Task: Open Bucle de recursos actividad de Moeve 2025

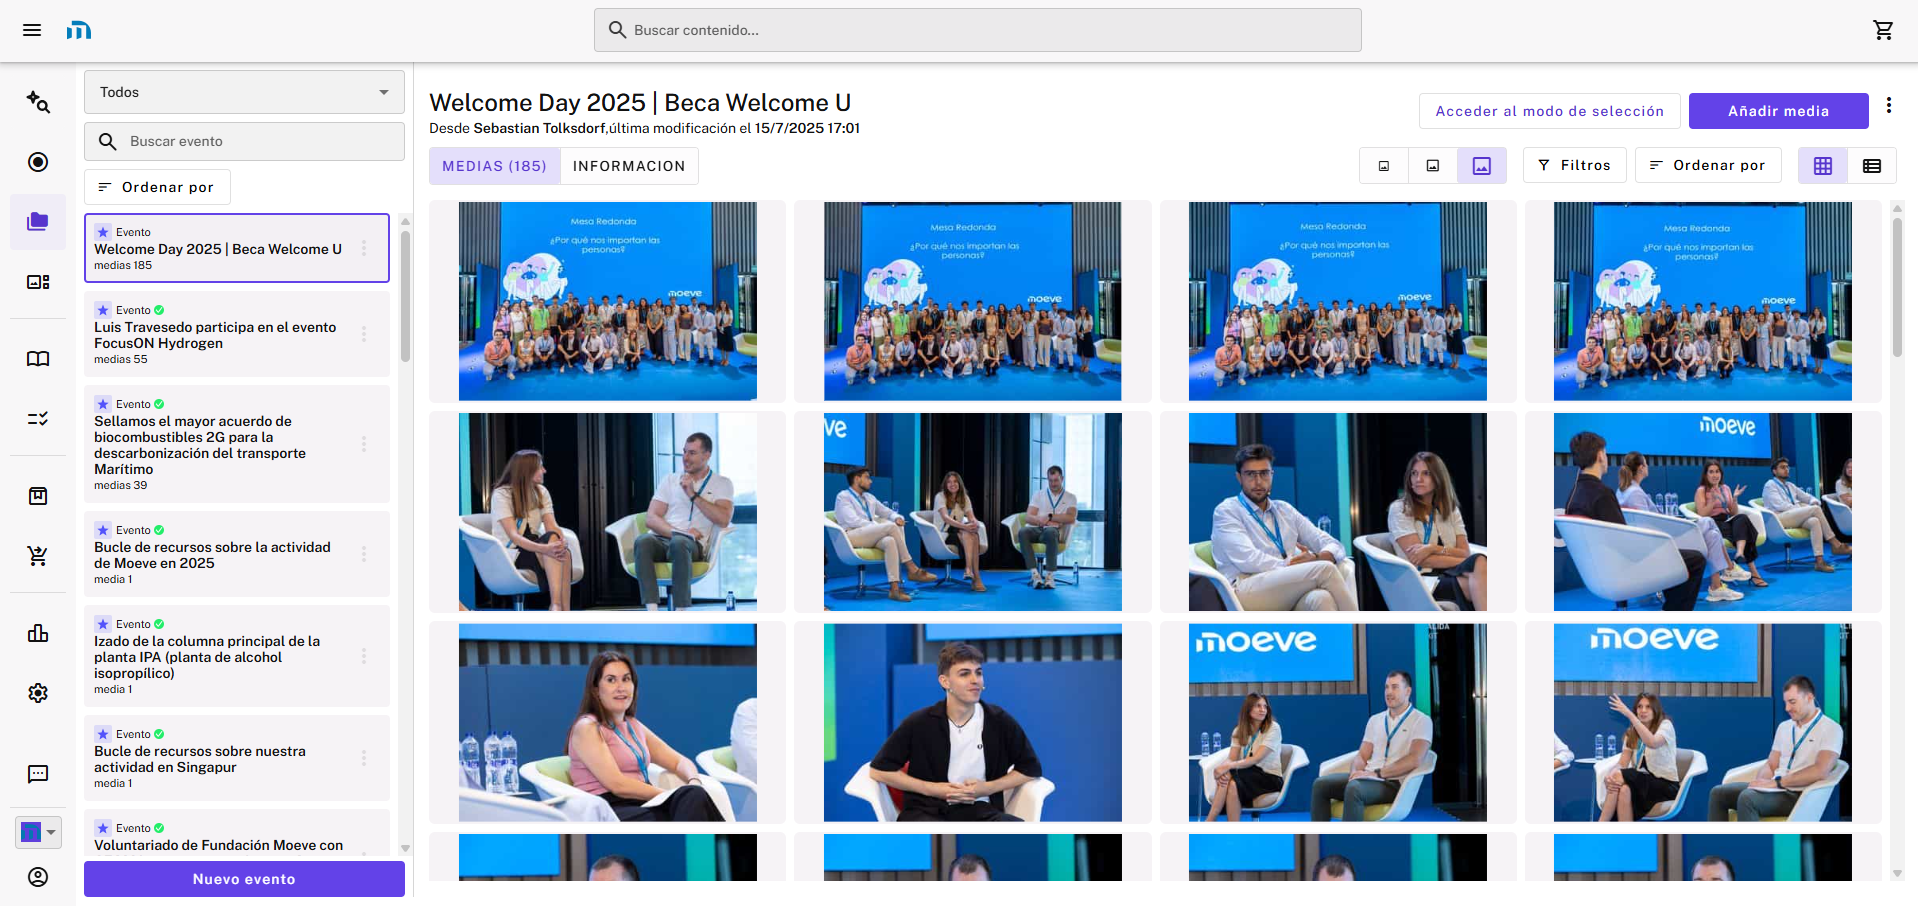Action: (x=237, y=554)
